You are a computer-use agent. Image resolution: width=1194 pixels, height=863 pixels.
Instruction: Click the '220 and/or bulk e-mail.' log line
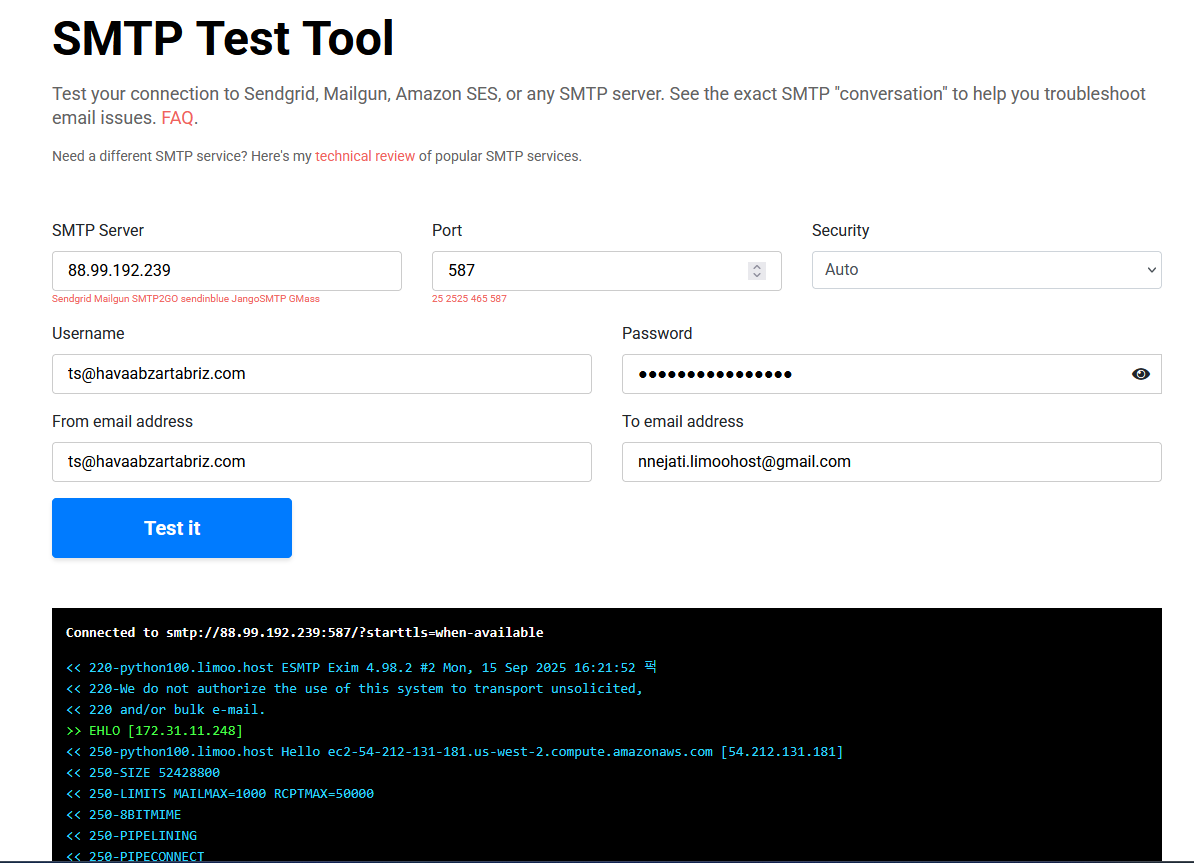click(165, 710)
